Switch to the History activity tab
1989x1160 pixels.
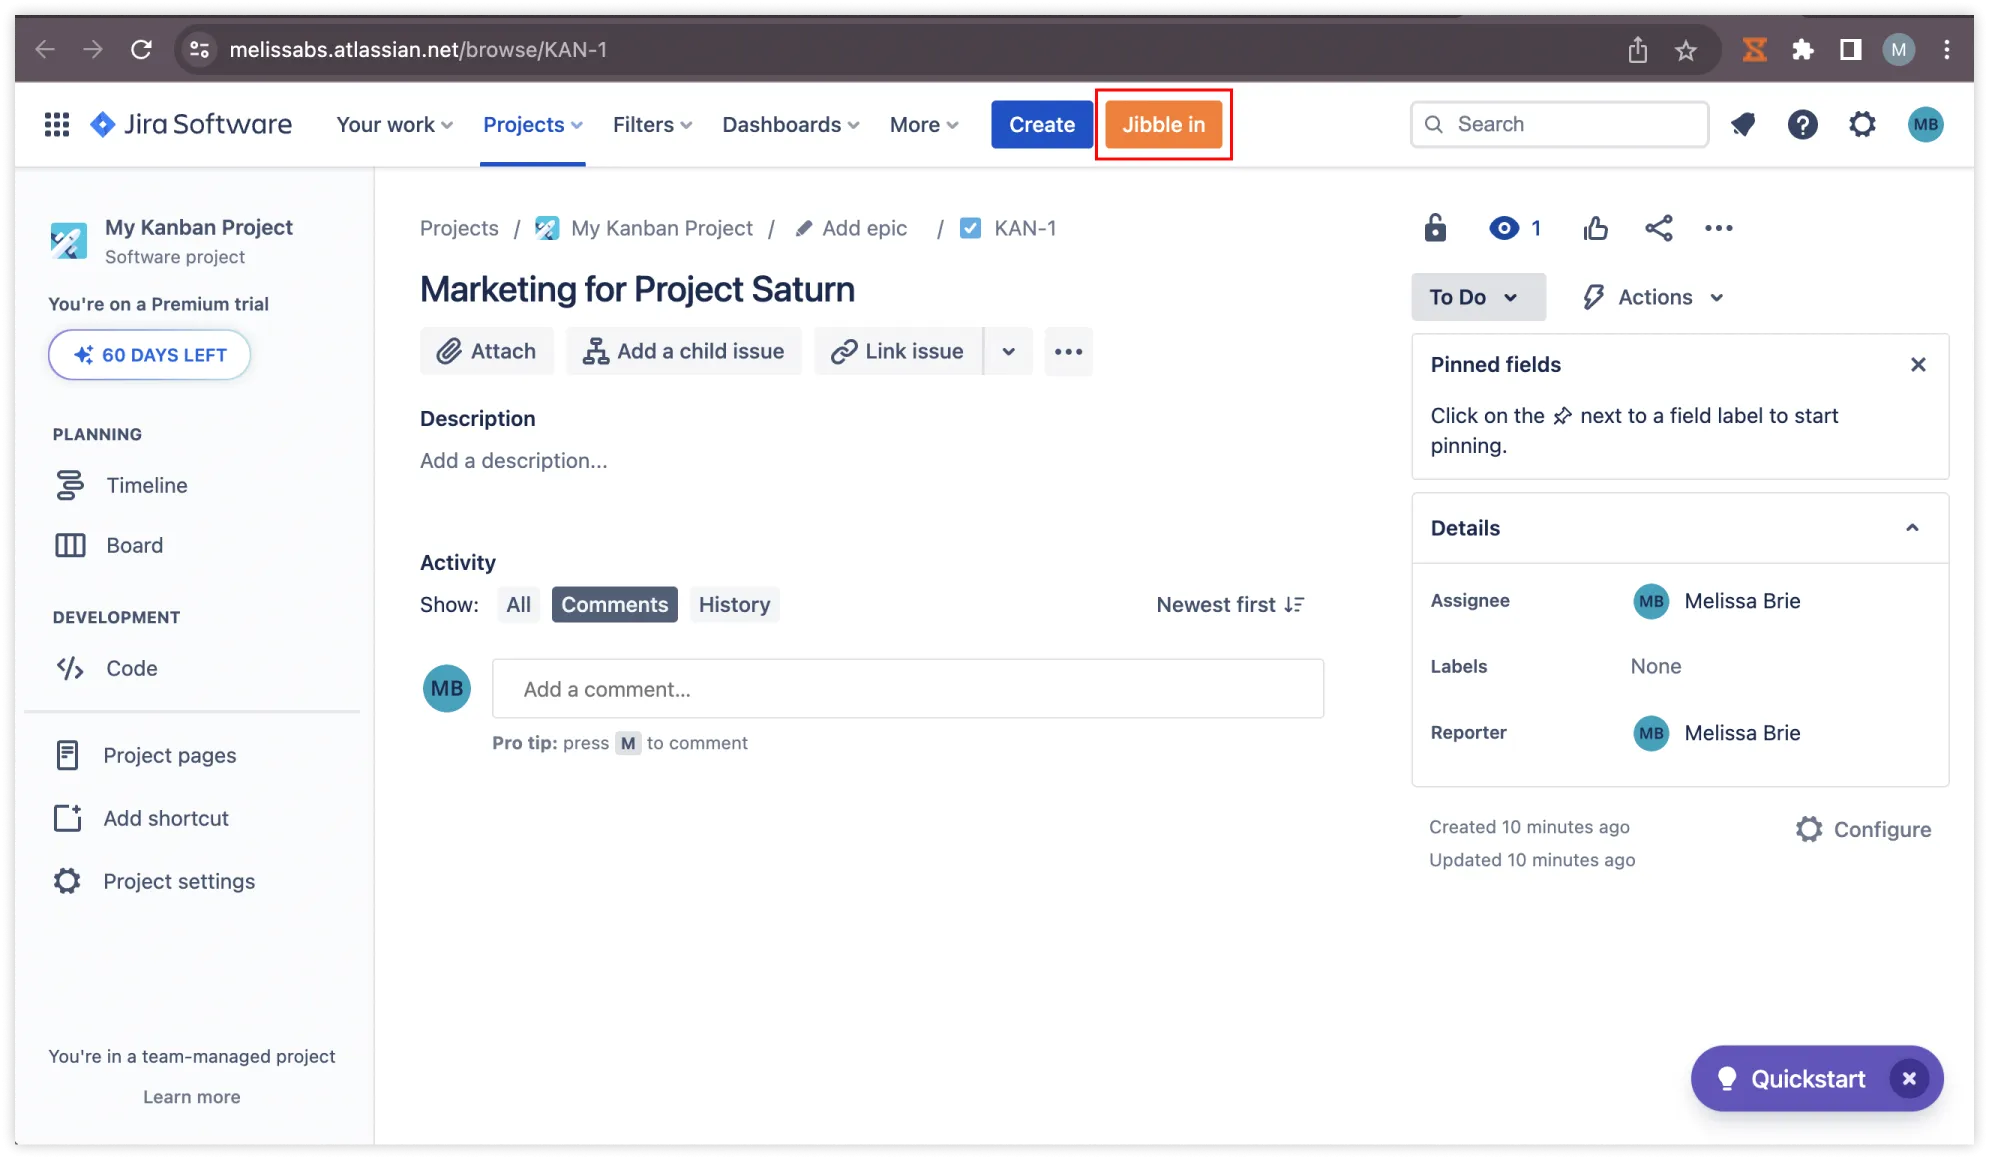point(734,604)
